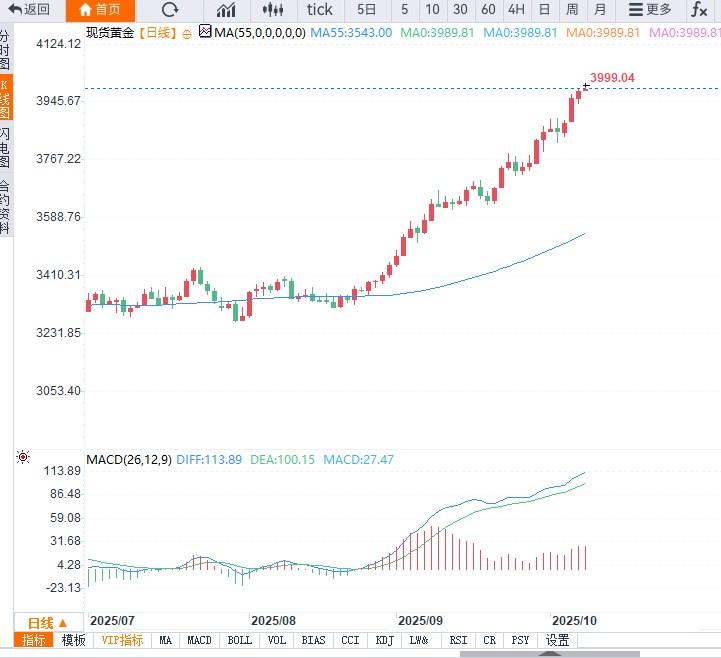Switch to 闪电图 side tab
Image resolution: width=721 pixels, height=658 pixels.
6,147
